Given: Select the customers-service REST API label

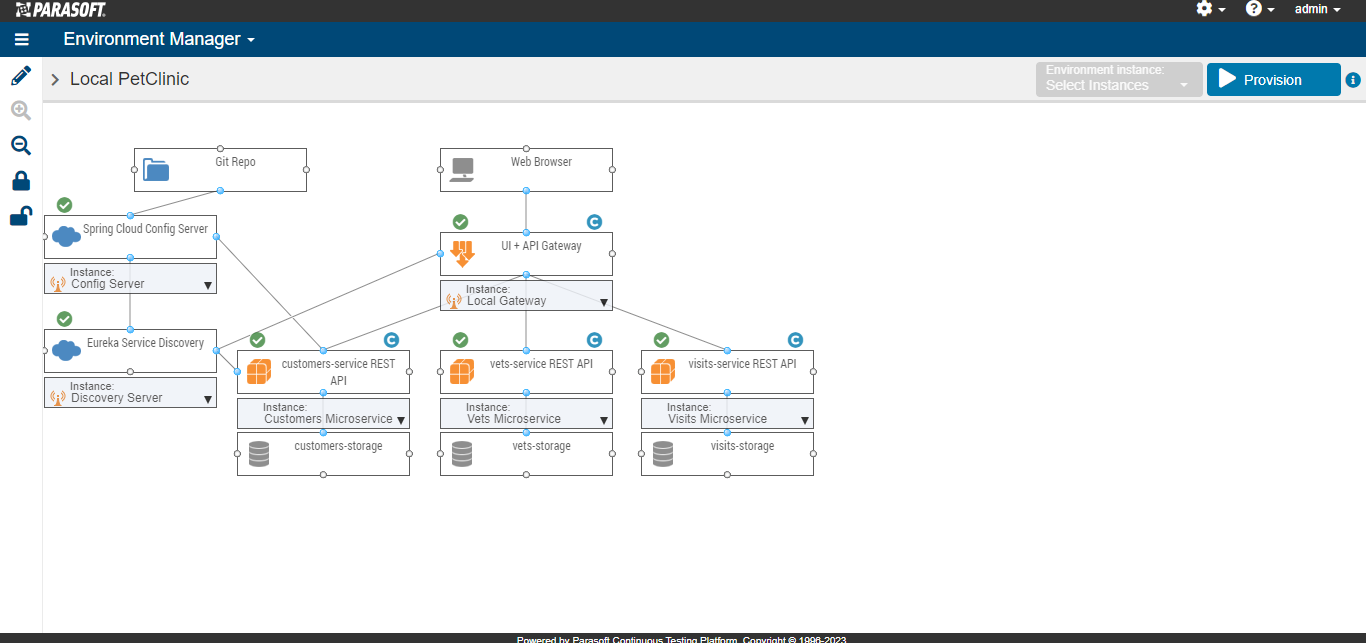Looking at the screenshot, I should 339,372.
